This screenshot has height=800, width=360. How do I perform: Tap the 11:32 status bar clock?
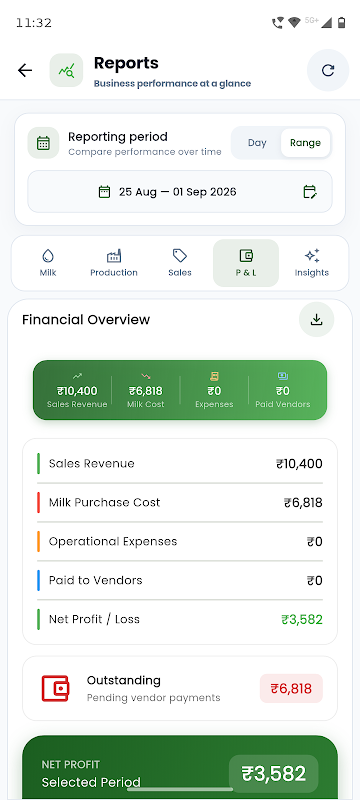point(34,23)
